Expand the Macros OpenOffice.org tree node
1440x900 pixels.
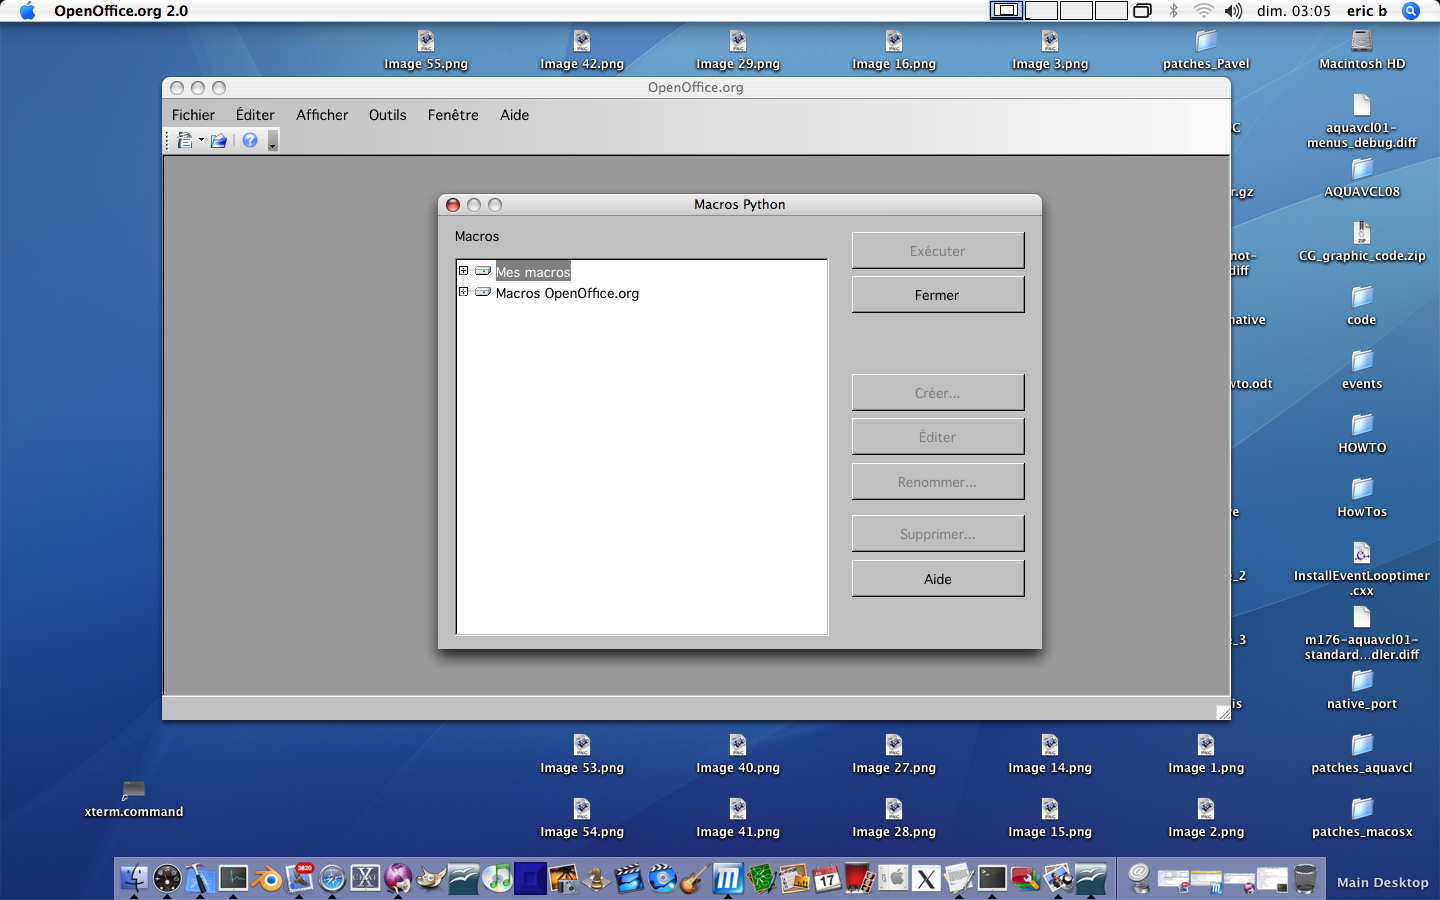[x=463, y=292]
